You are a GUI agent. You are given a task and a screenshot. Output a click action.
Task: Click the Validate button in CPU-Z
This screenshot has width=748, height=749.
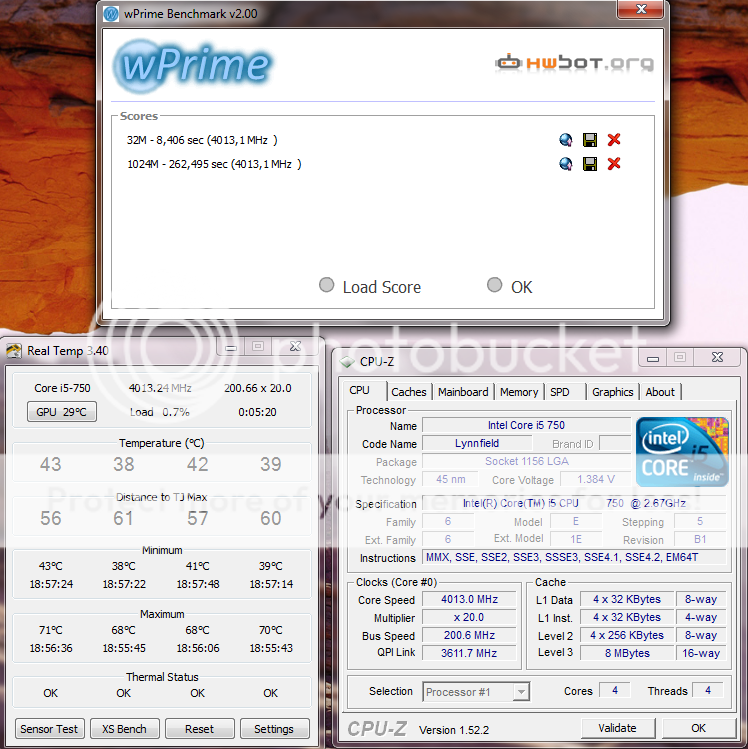[617, 728]
